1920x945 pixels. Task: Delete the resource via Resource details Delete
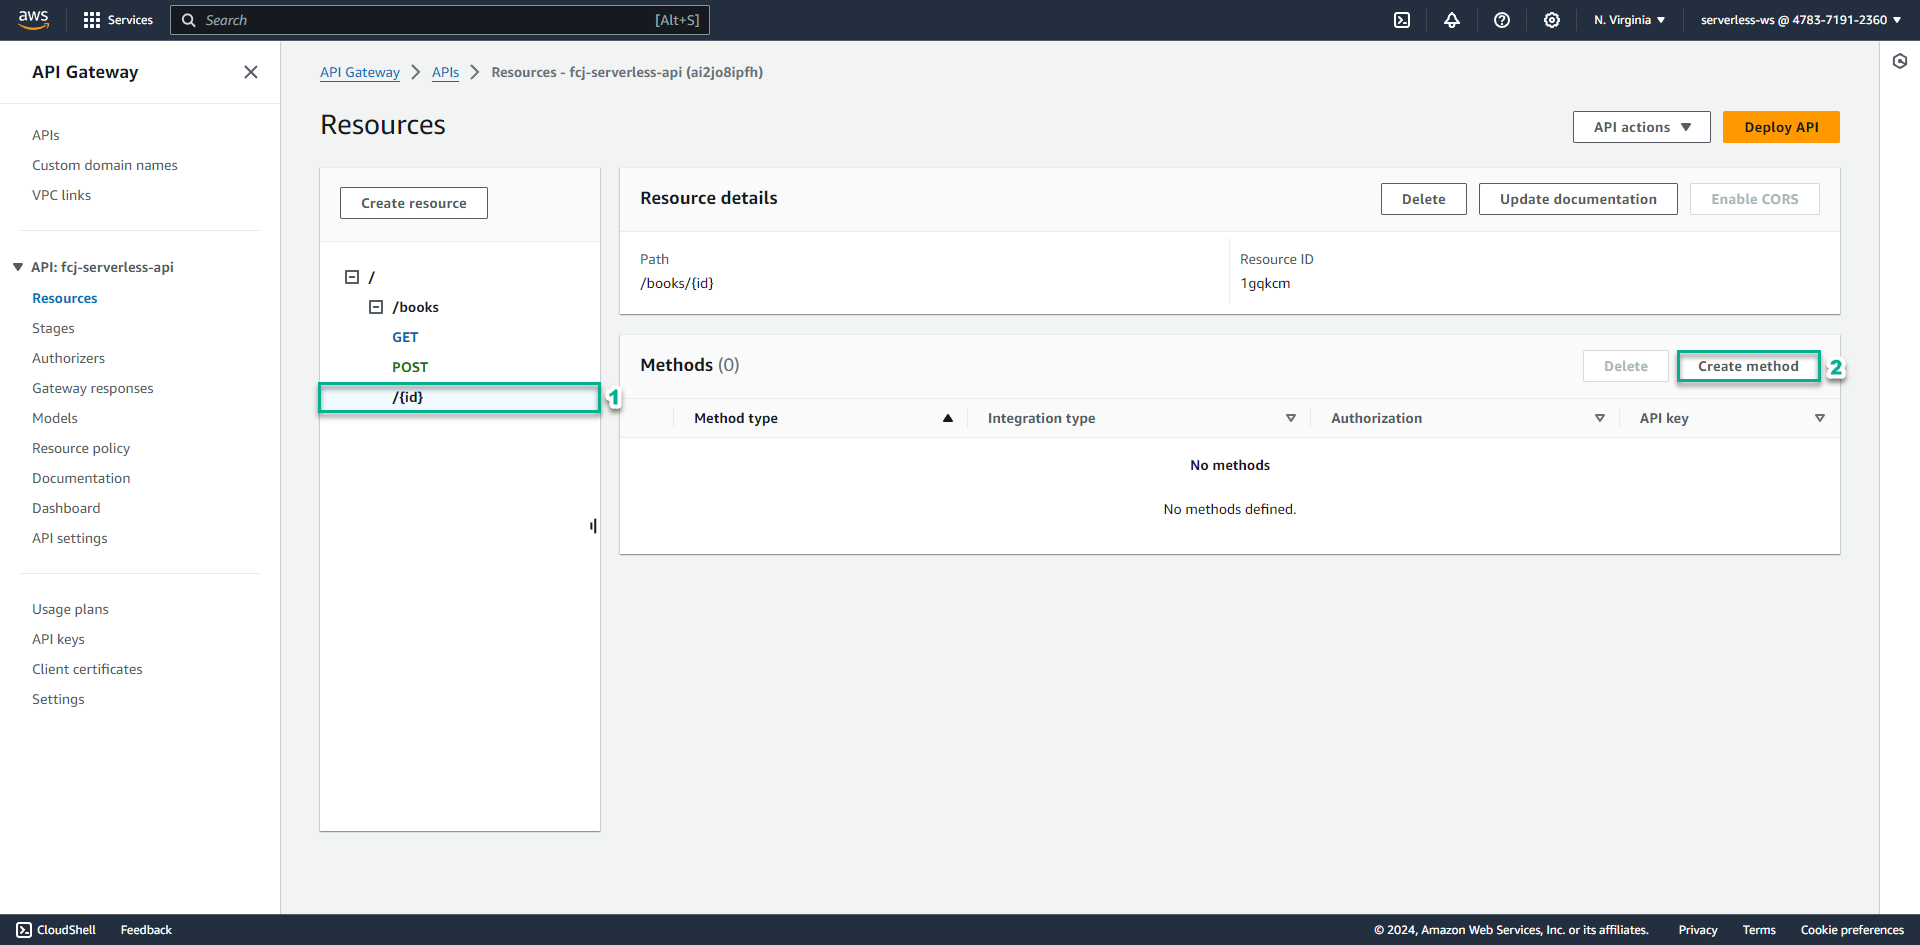[x=1423, y=199]
